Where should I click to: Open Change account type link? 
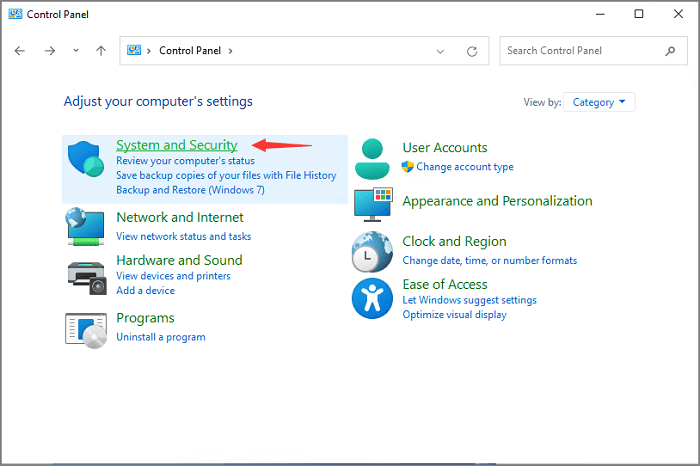coord(465,167)
